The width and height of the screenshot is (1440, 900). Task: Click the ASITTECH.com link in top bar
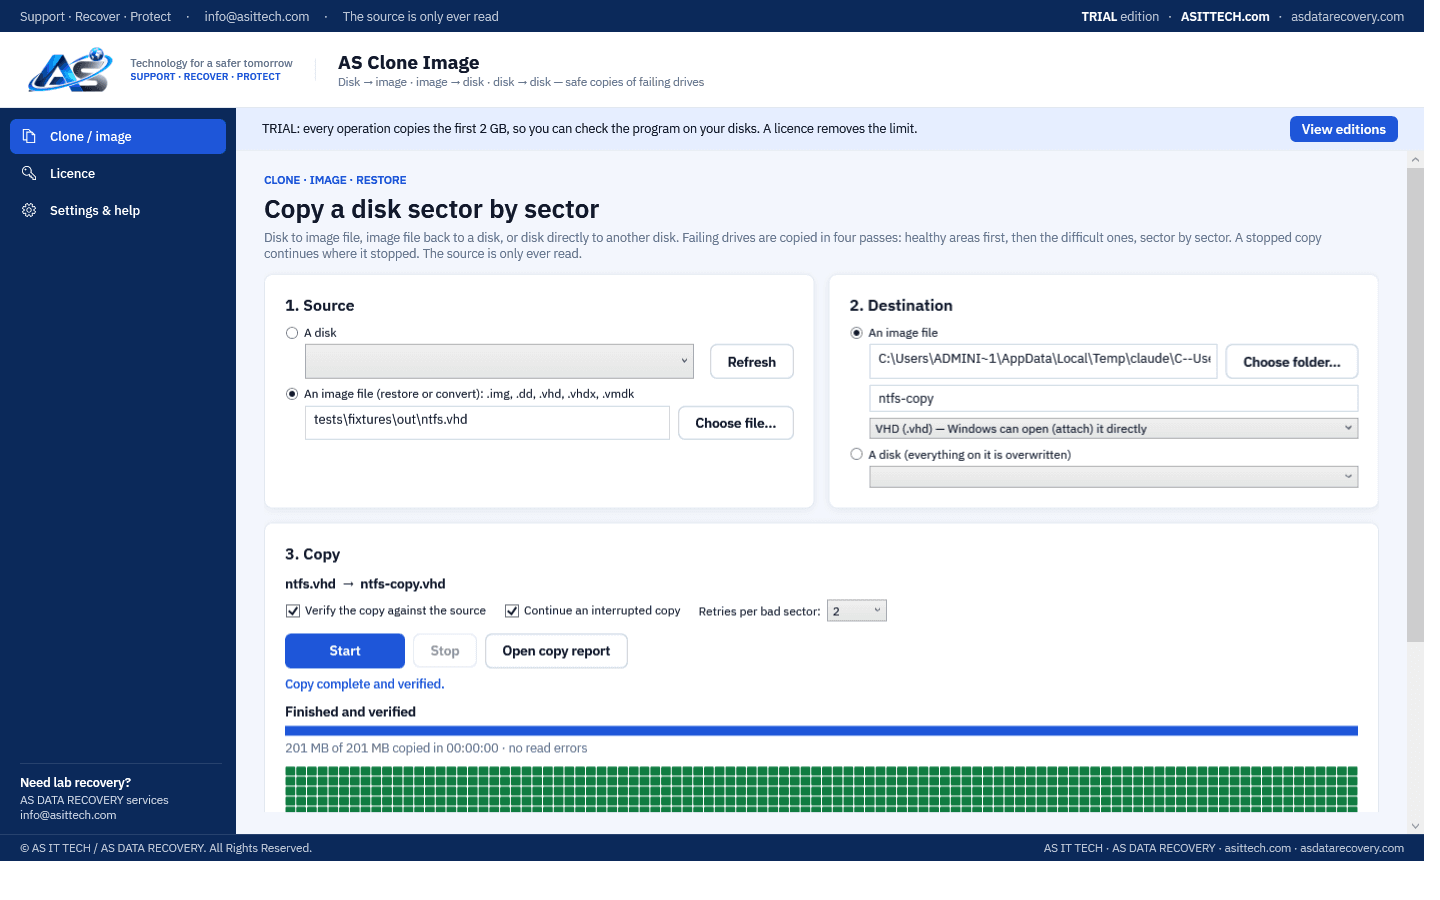pos(1225,16)
